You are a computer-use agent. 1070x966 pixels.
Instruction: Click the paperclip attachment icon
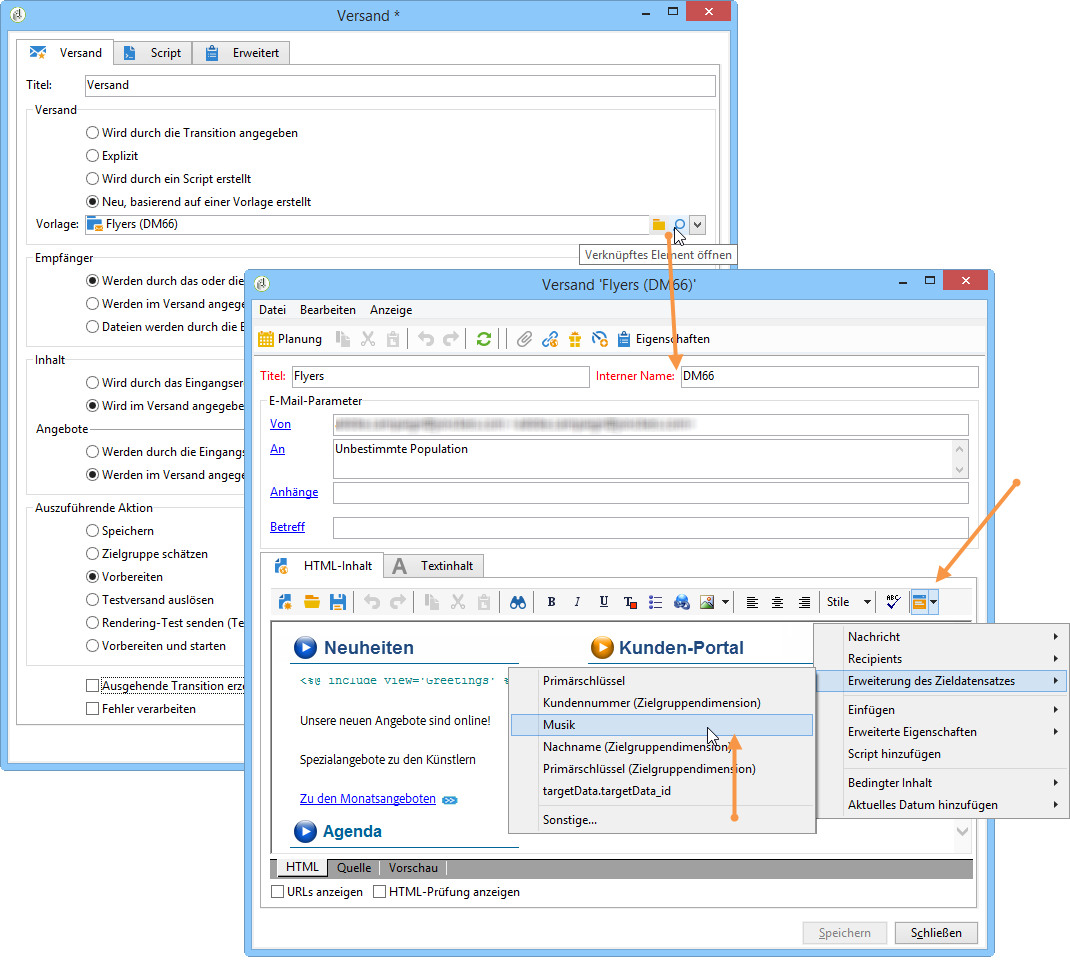(524, 339)
